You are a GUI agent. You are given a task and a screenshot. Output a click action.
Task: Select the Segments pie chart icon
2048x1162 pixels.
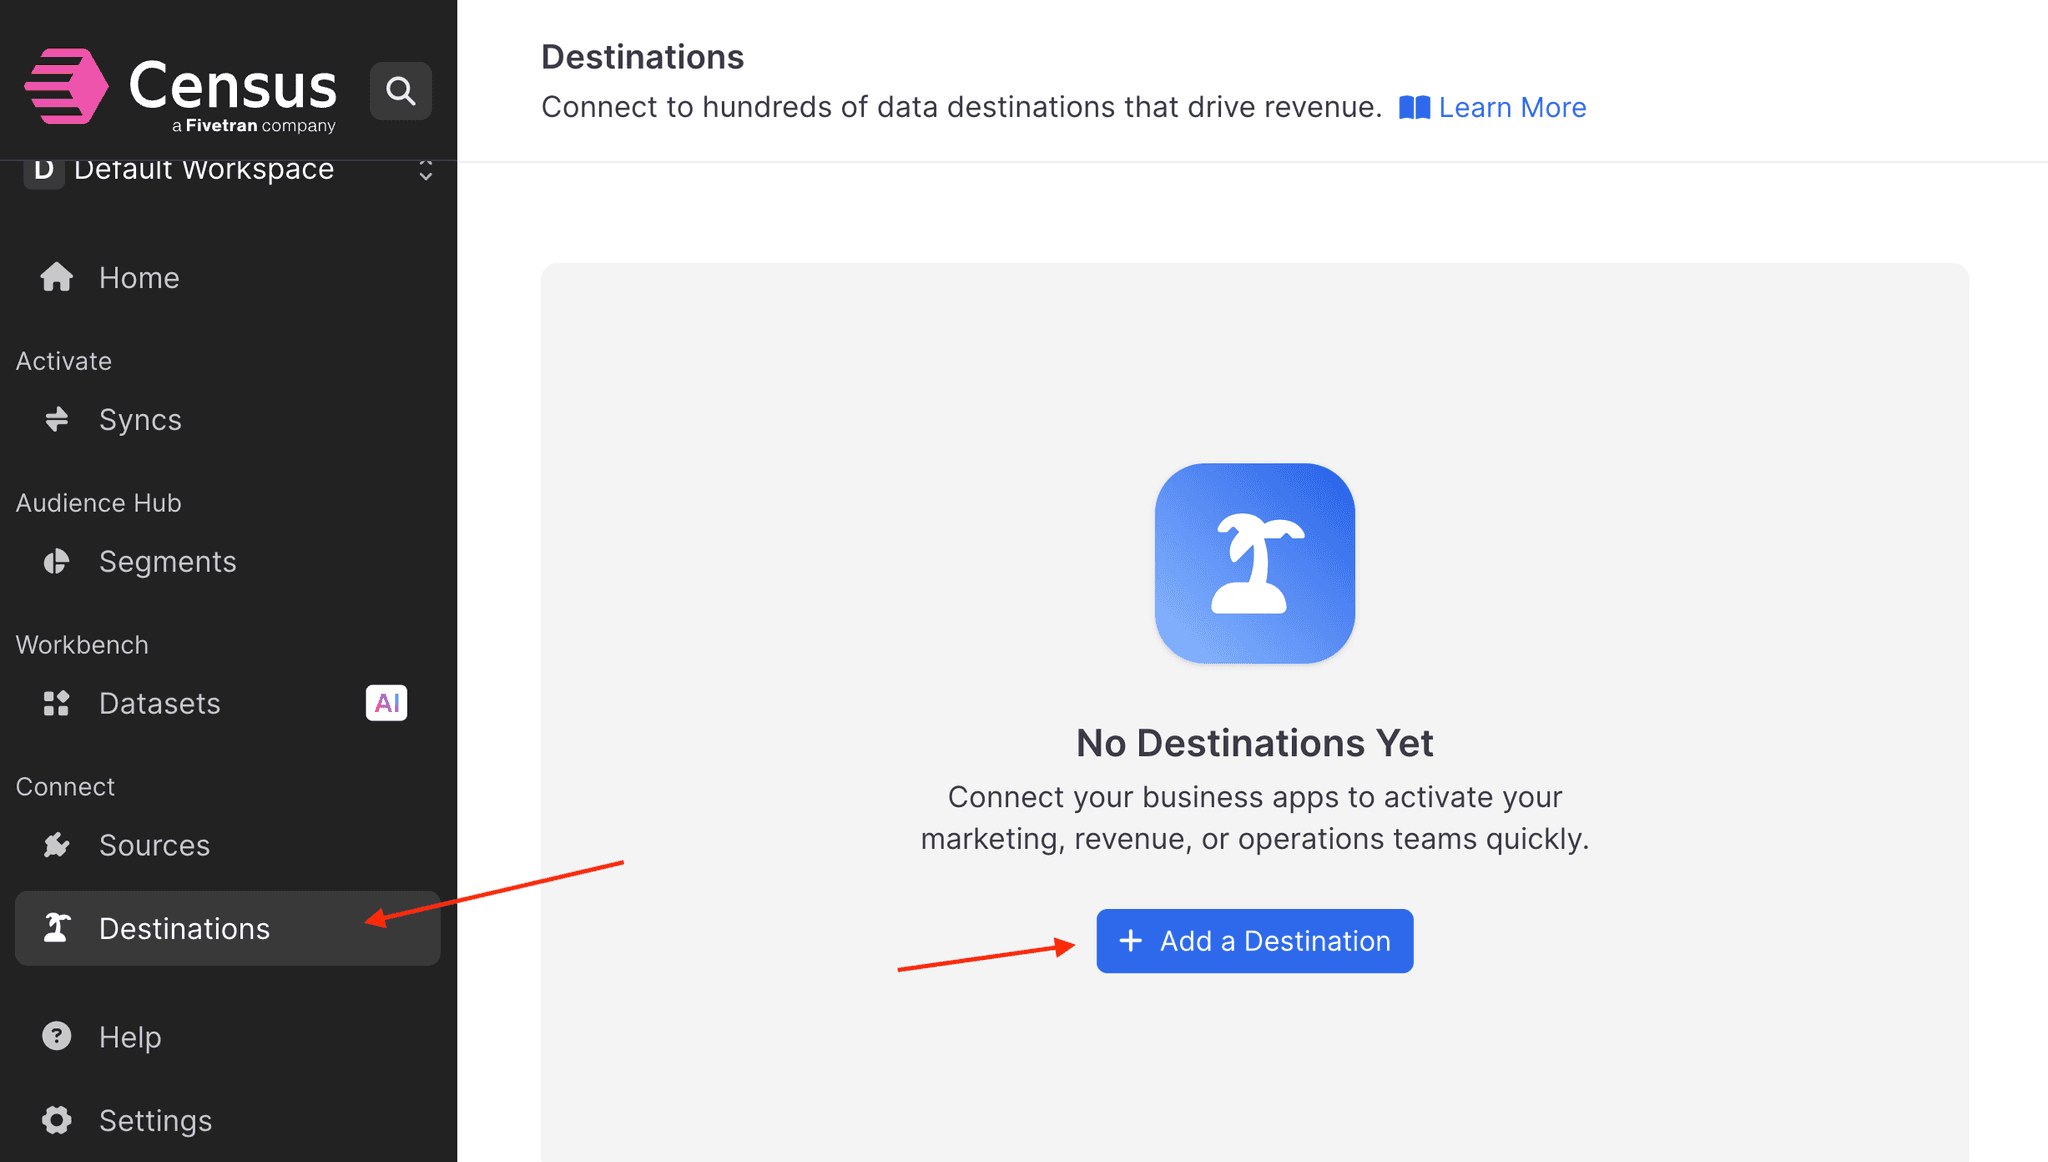coord(57,561)
